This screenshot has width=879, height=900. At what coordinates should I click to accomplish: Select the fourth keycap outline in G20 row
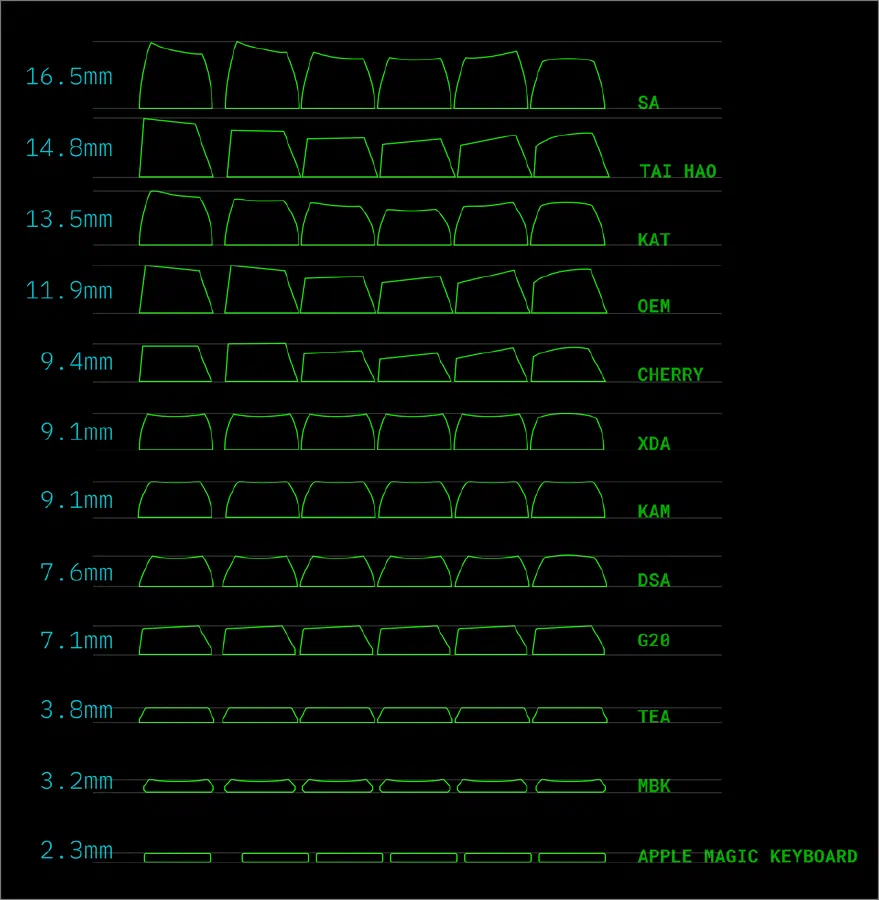(414, 640)
